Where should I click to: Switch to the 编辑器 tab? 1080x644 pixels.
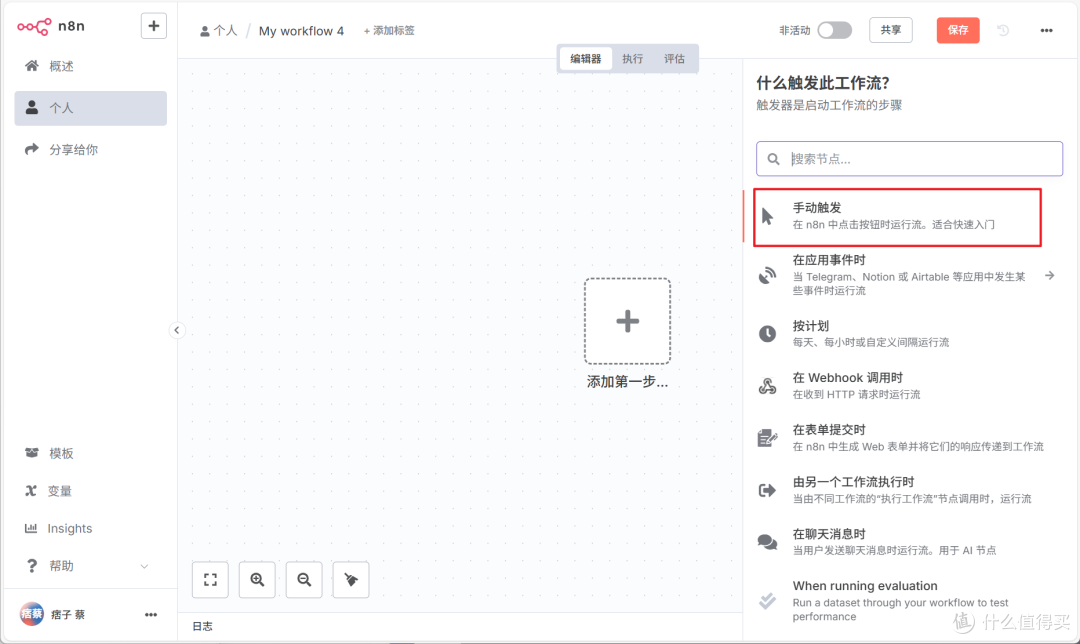(585, 59)
